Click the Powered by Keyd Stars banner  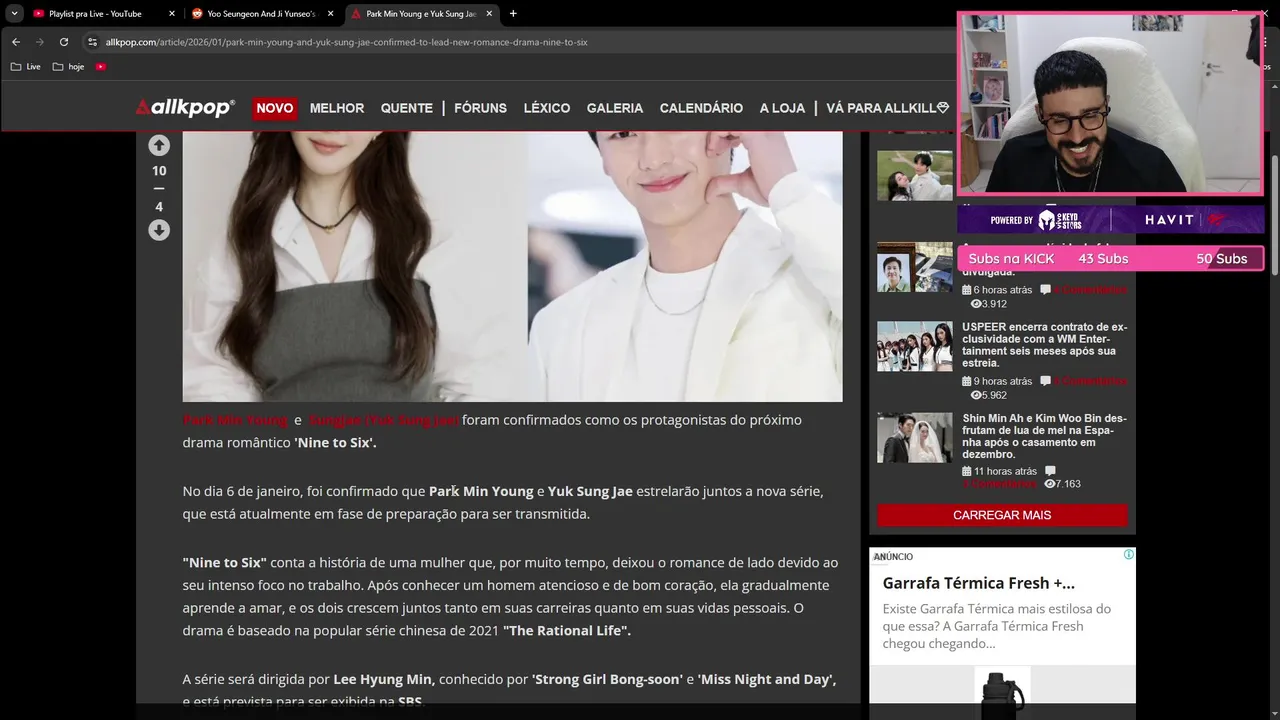pos(1110,220)
